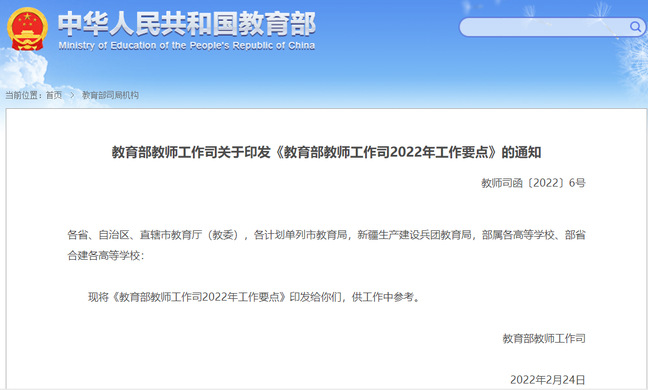Click the 当前位置 breadcrumb label
The width and height of the screenshot is (648, 390).
point(23,95)
